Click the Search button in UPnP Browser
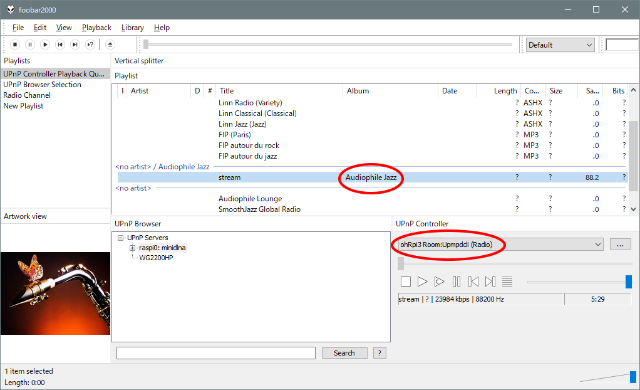The width and height of the screenshot is (640, 390). [x=344, y=353]
